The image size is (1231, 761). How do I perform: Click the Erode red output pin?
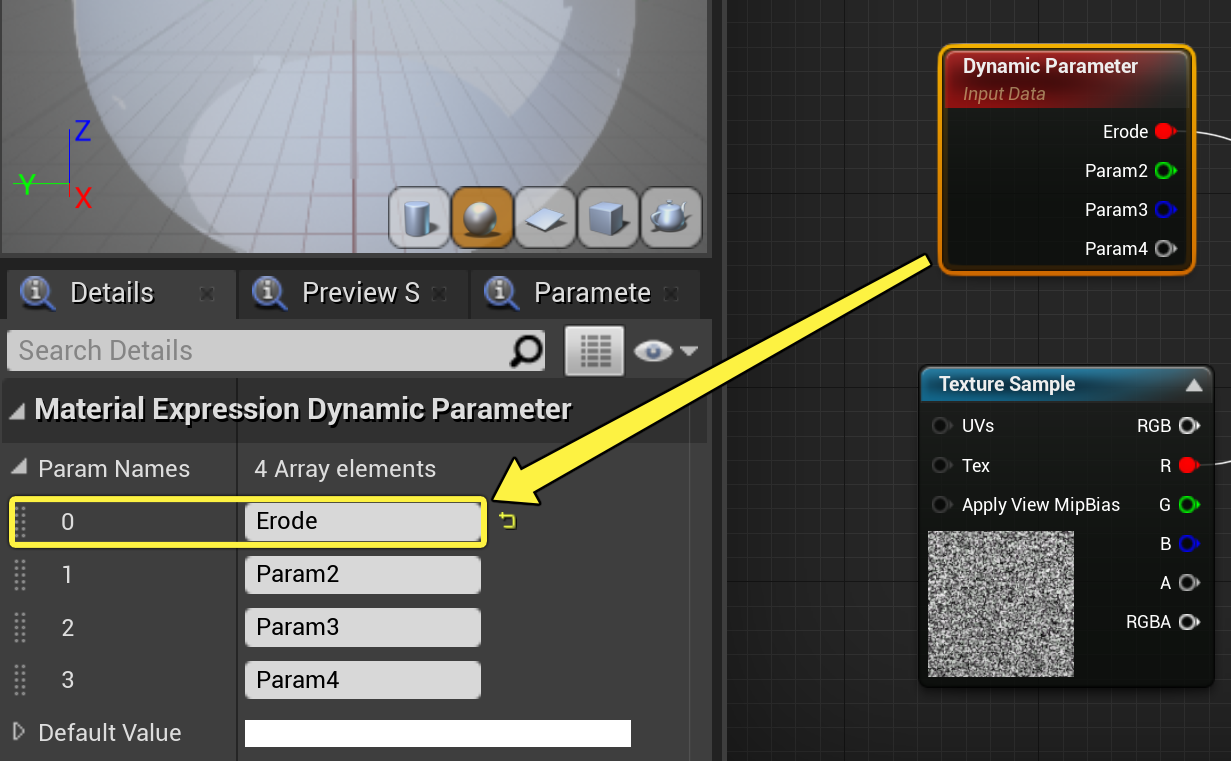[x=1164, y=131]
